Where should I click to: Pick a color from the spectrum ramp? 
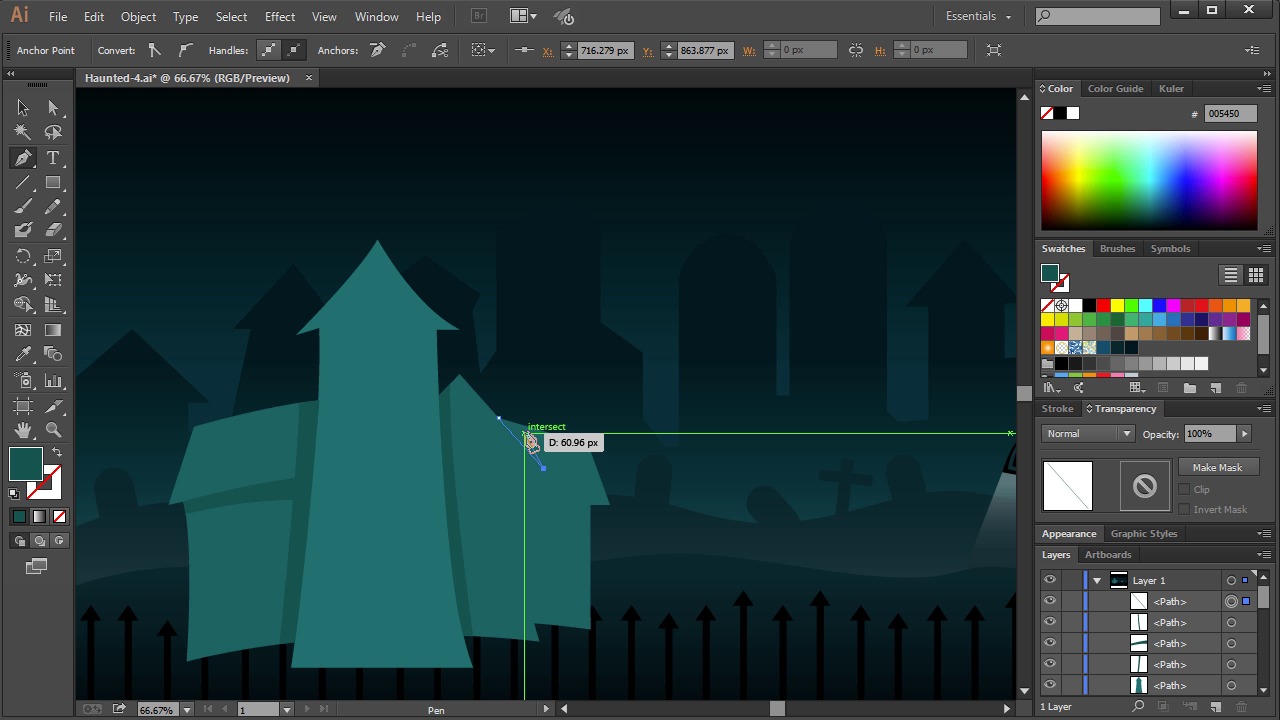(1149, 180)
